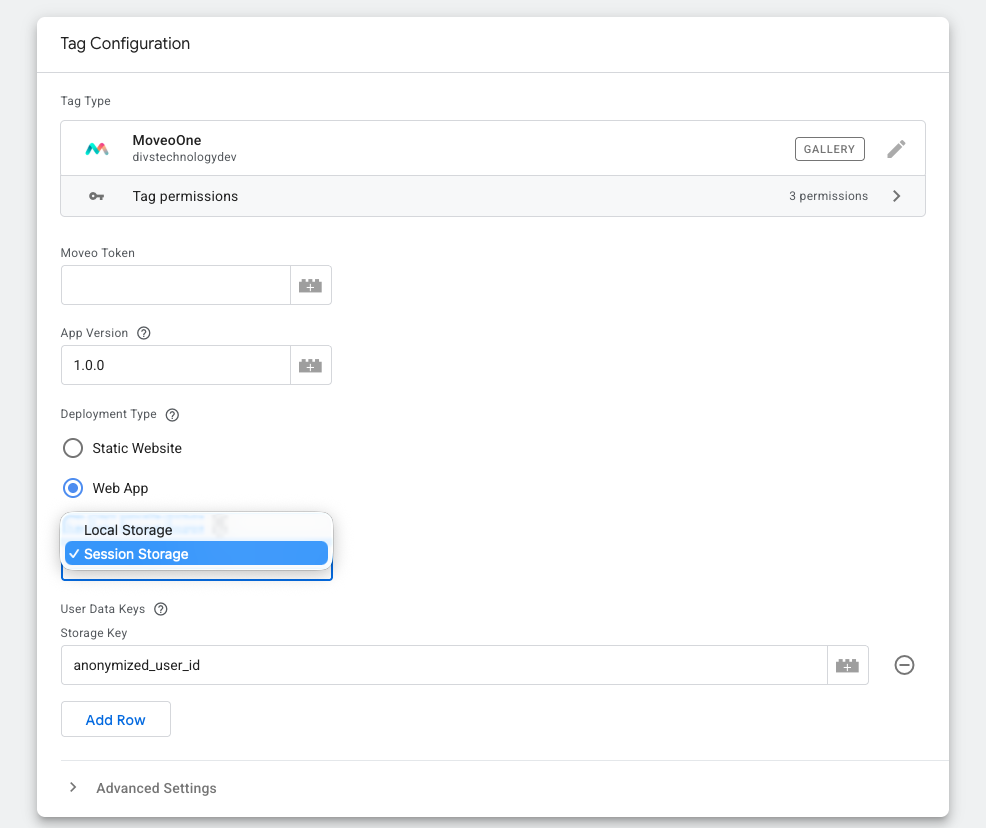
Task: Focus the Moveo Token input field
Action: pos(176,285)
